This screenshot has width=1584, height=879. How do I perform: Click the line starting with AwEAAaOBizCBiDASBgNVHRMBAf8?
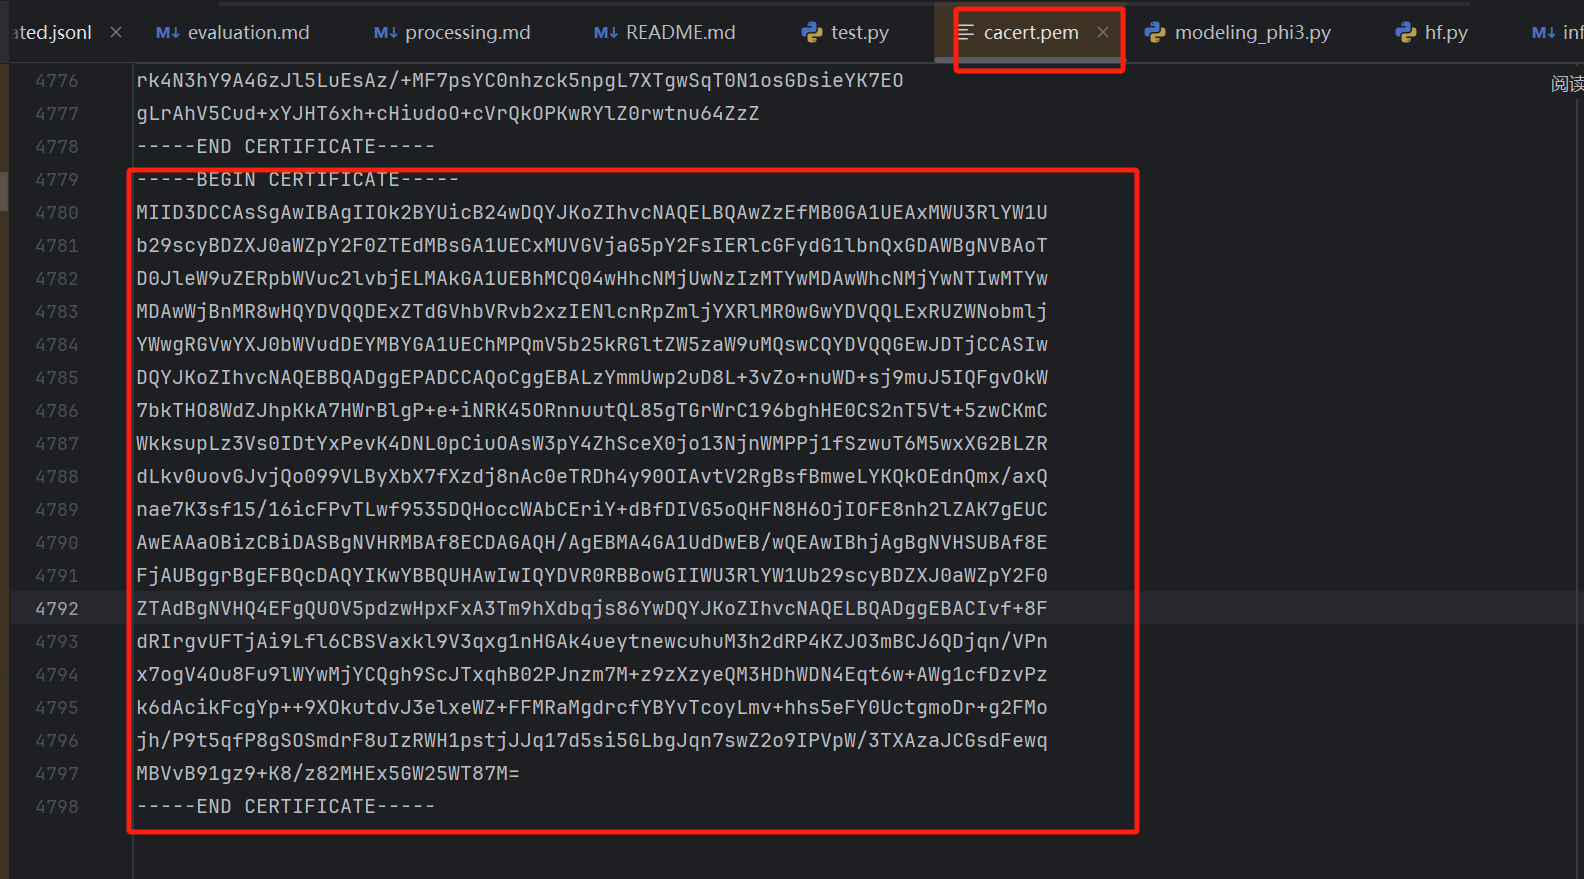(592, 542)
